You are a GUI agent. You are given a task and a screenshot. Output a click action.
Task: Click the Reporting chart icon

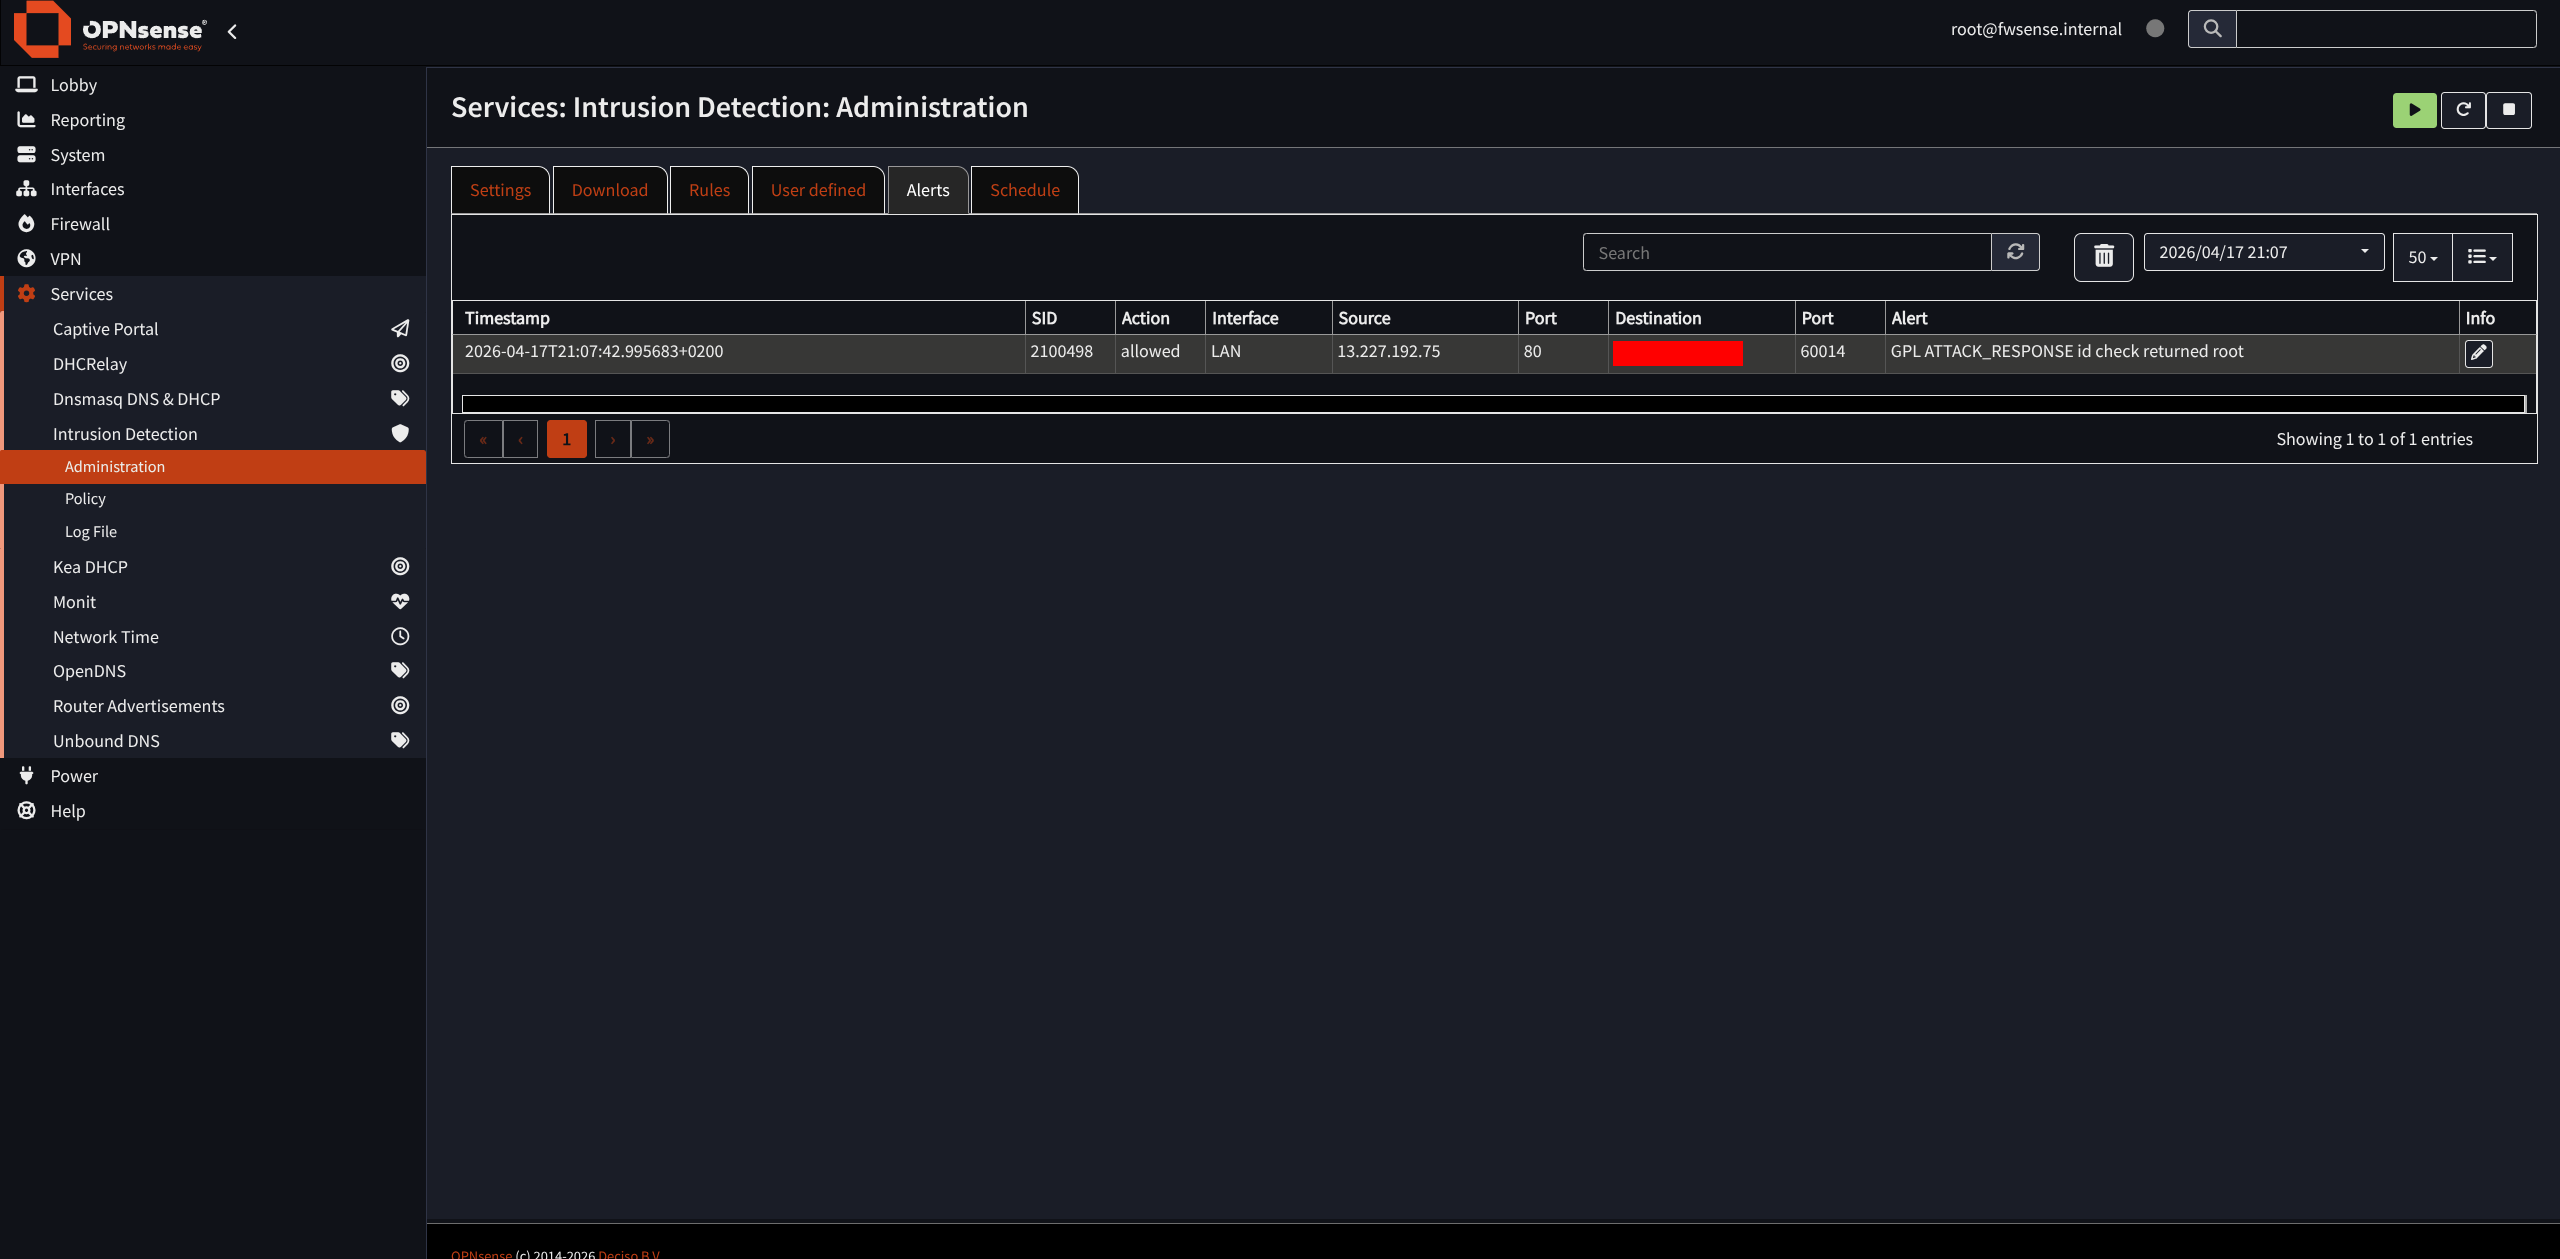click(27, 120)
